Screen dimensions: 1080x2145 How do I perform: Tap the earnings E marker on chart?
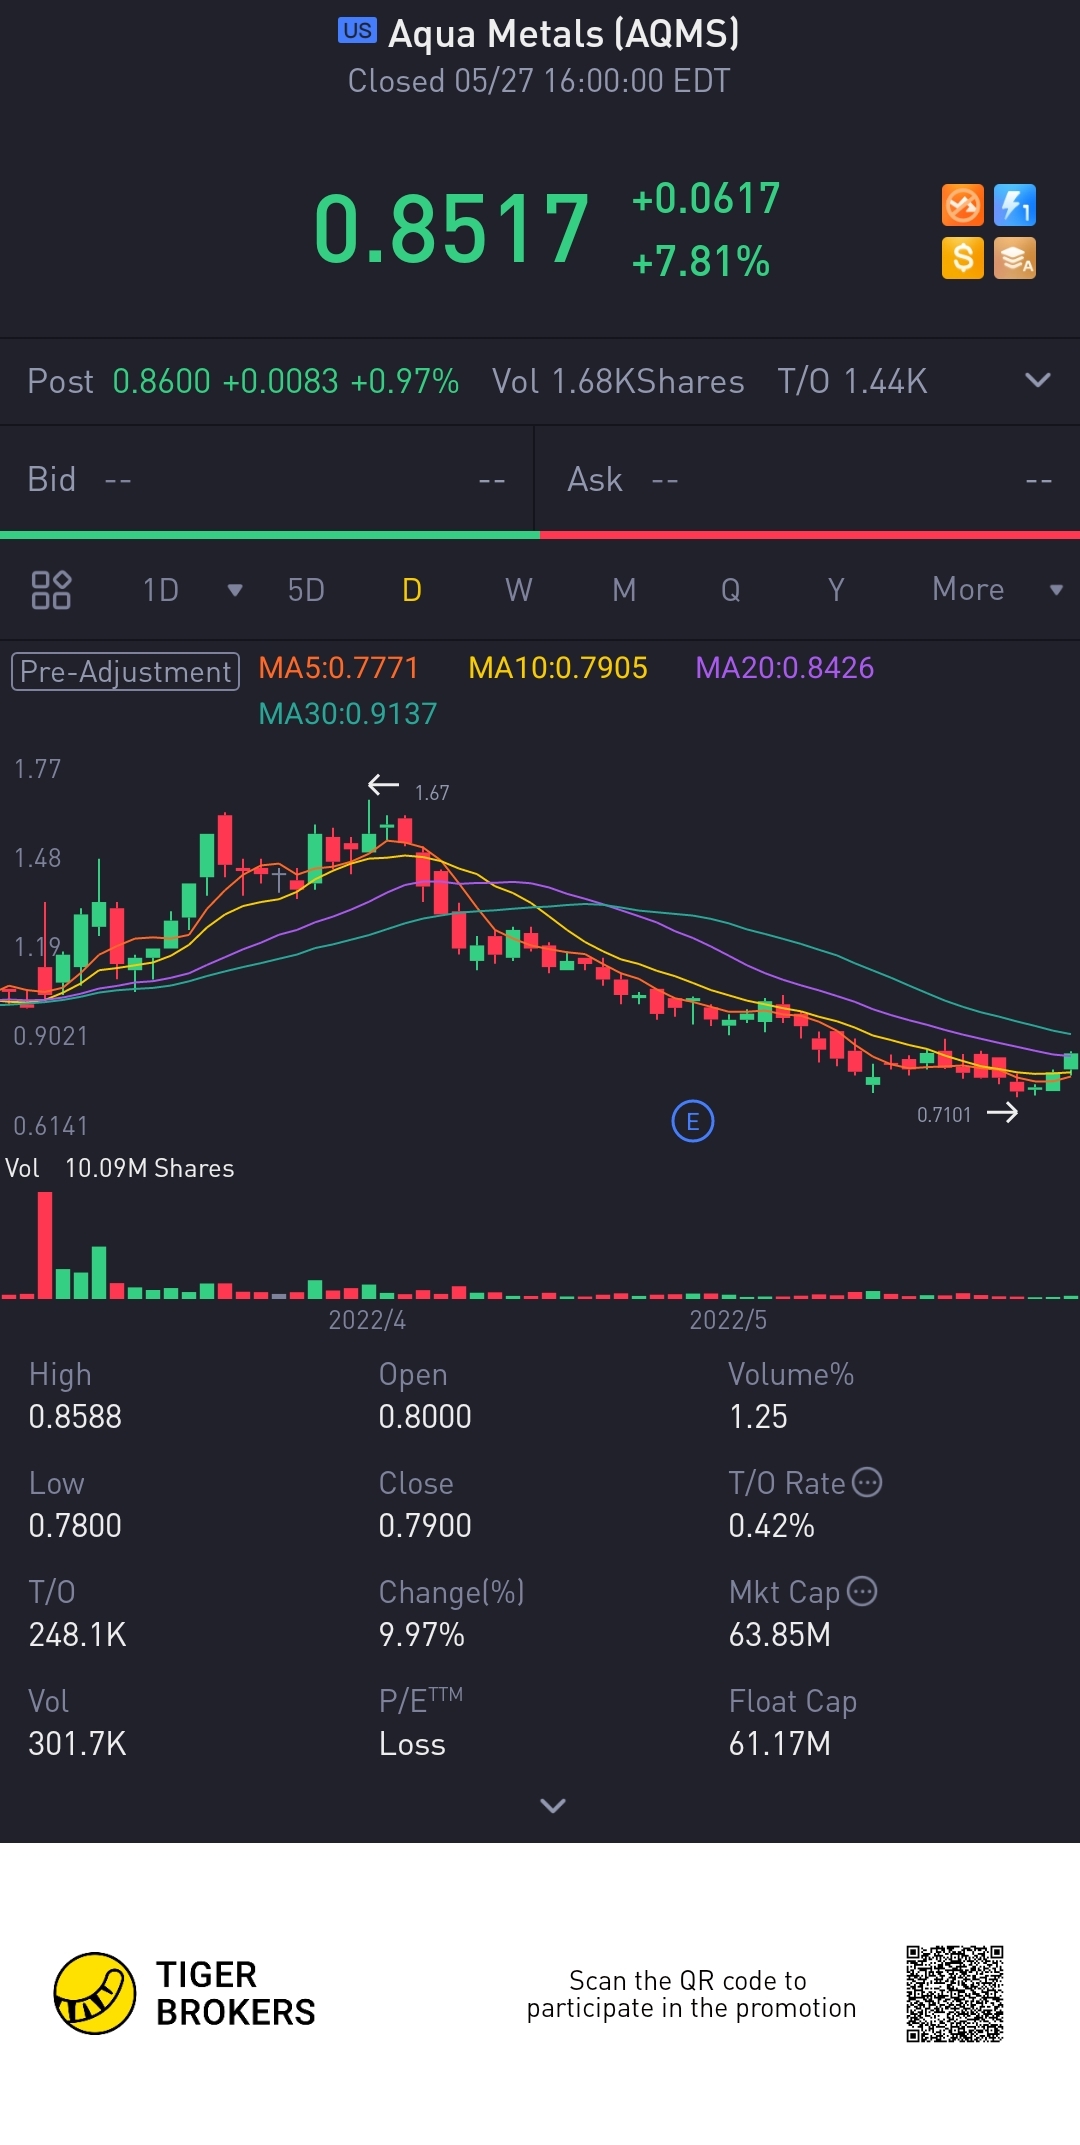click(693, 1121)
